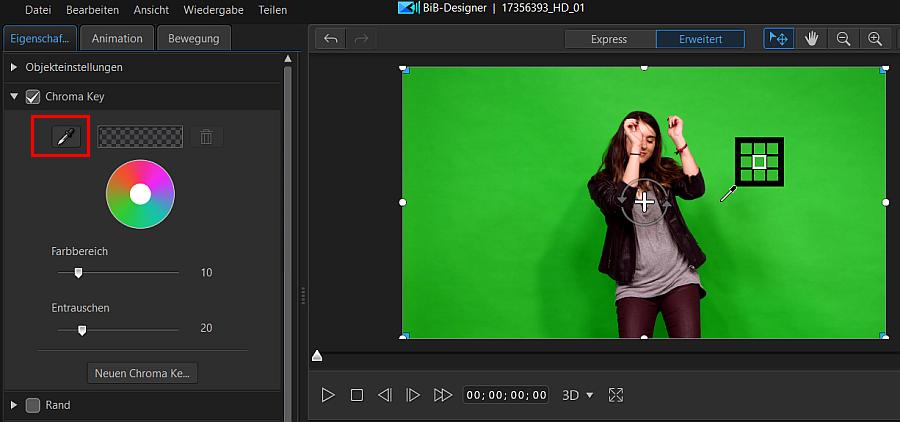This screenshot has height=422, width=900.
Task: Click the Neuen Chroma Key button
Action: click(143, 373)
